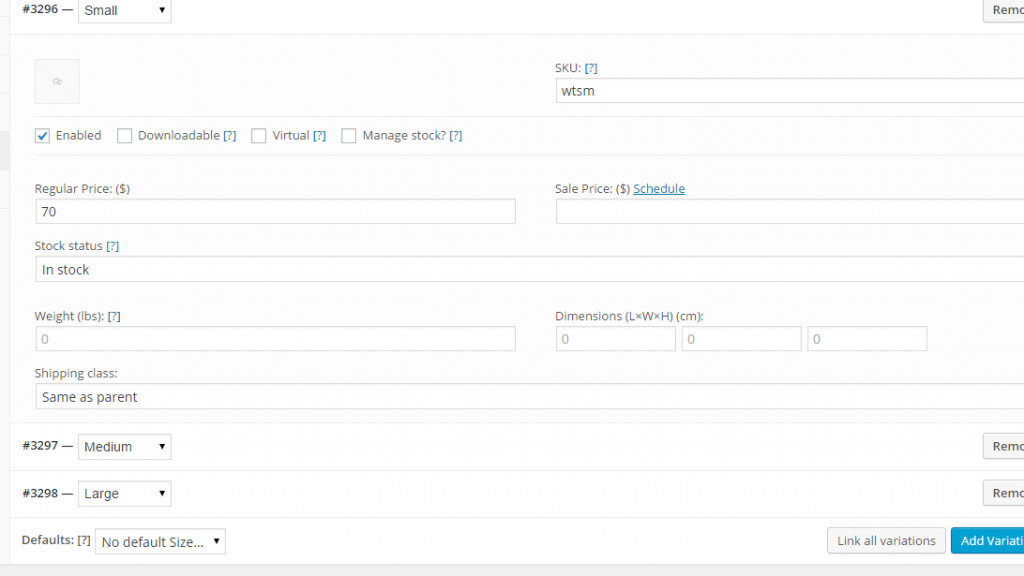The image size is (1024, 576).
Task: Check the Manage stock? checkbox
Action: 349,136
